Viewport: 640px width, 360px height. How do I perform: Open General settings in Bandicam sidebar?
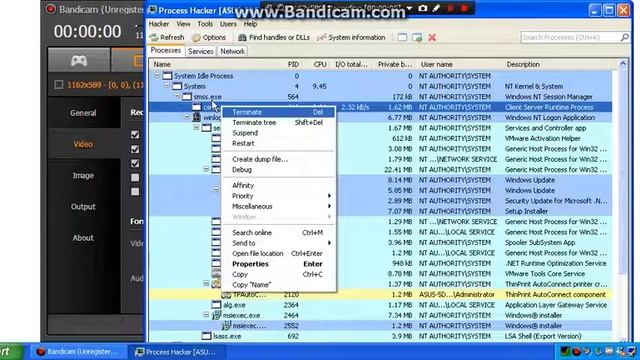pos(83,113)
